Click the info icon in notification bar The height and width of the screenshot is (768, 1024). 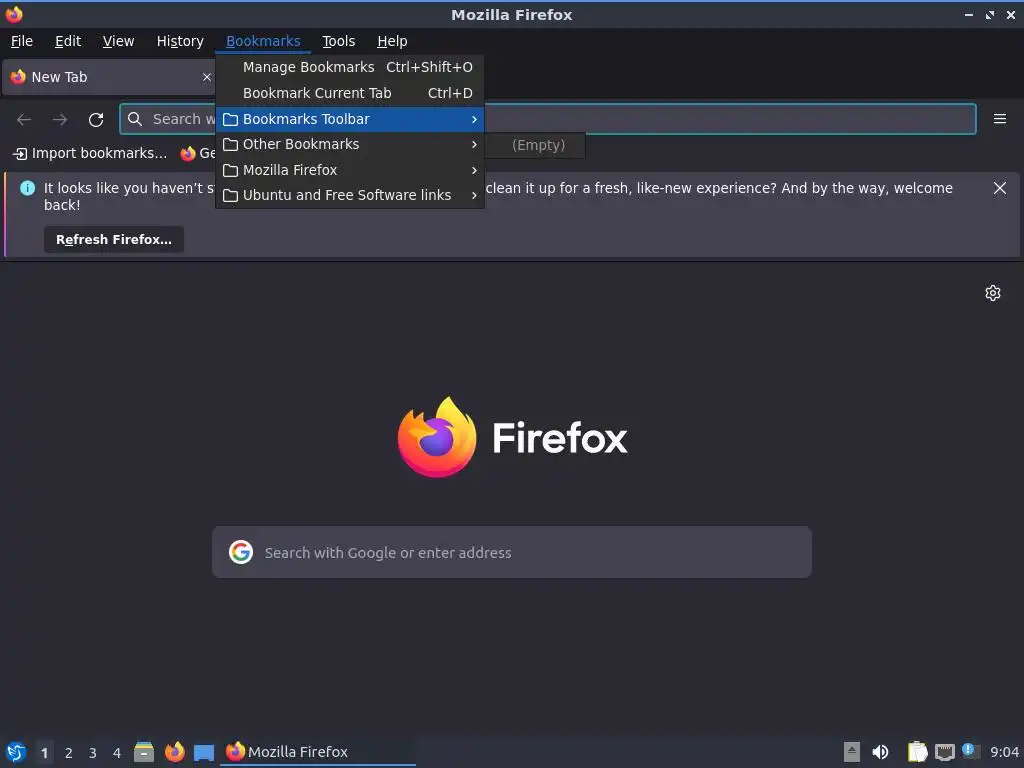27,188
